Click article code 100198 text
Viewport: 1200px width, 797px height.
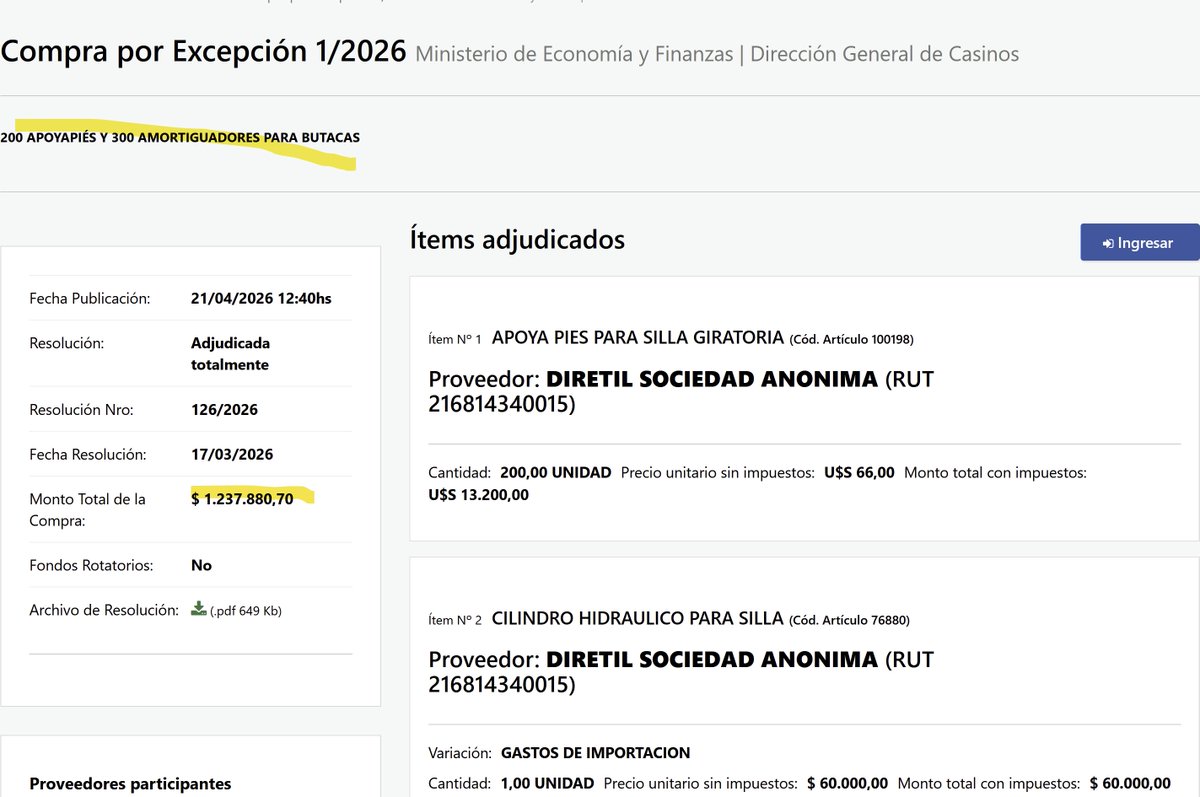coord(851,339)
